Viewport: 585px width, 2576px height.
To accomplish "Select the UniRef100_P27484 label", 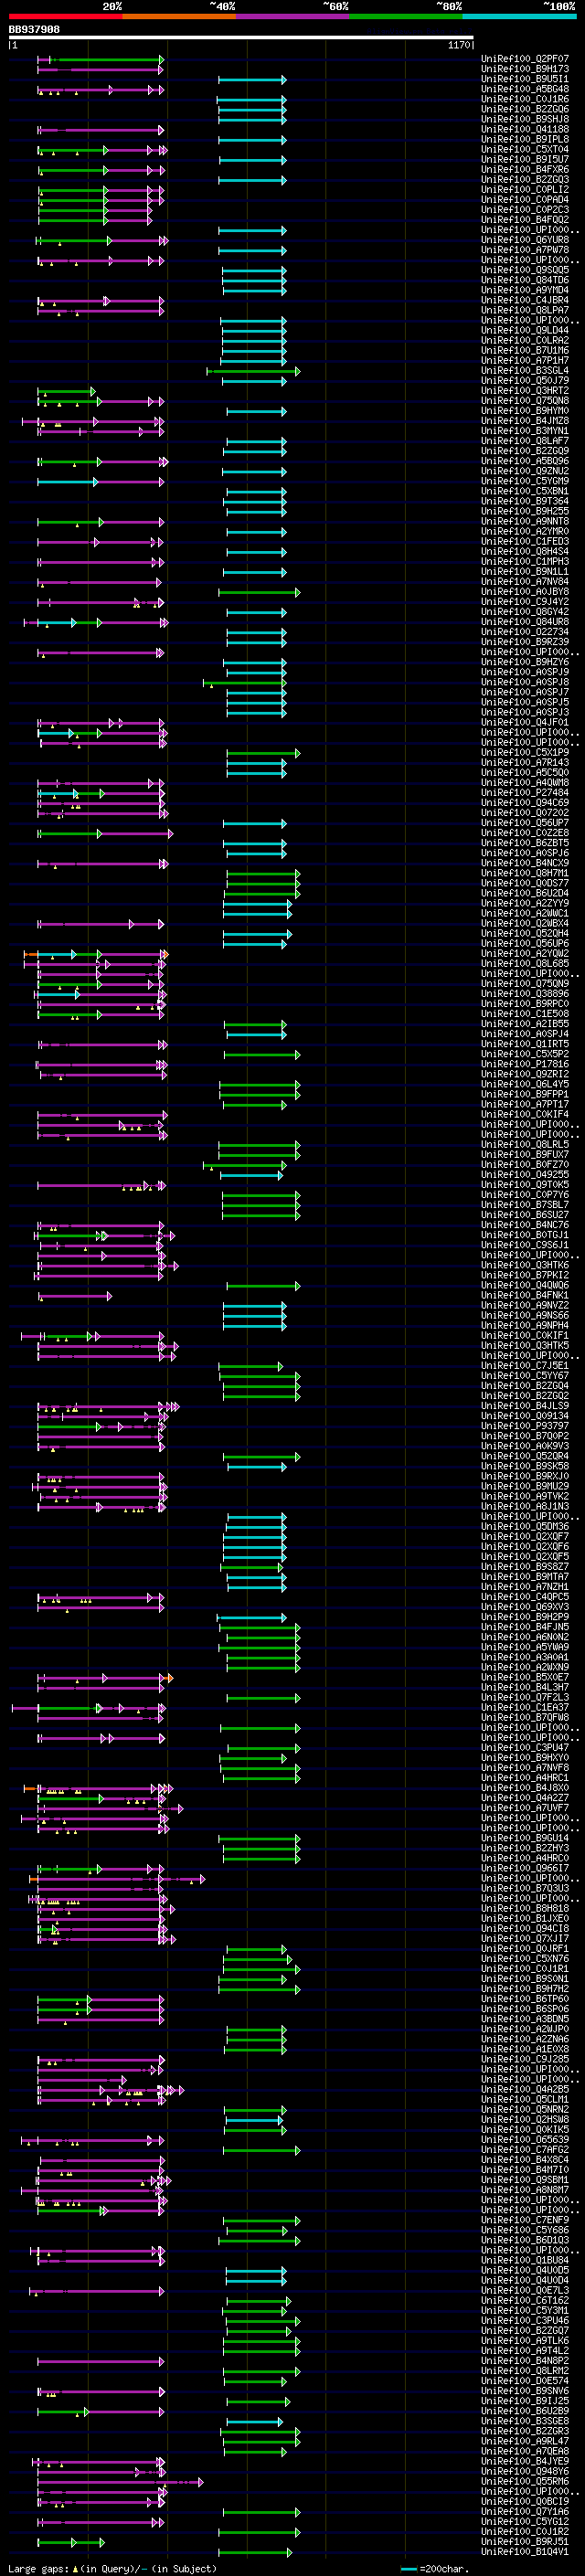I will [525, 793].
